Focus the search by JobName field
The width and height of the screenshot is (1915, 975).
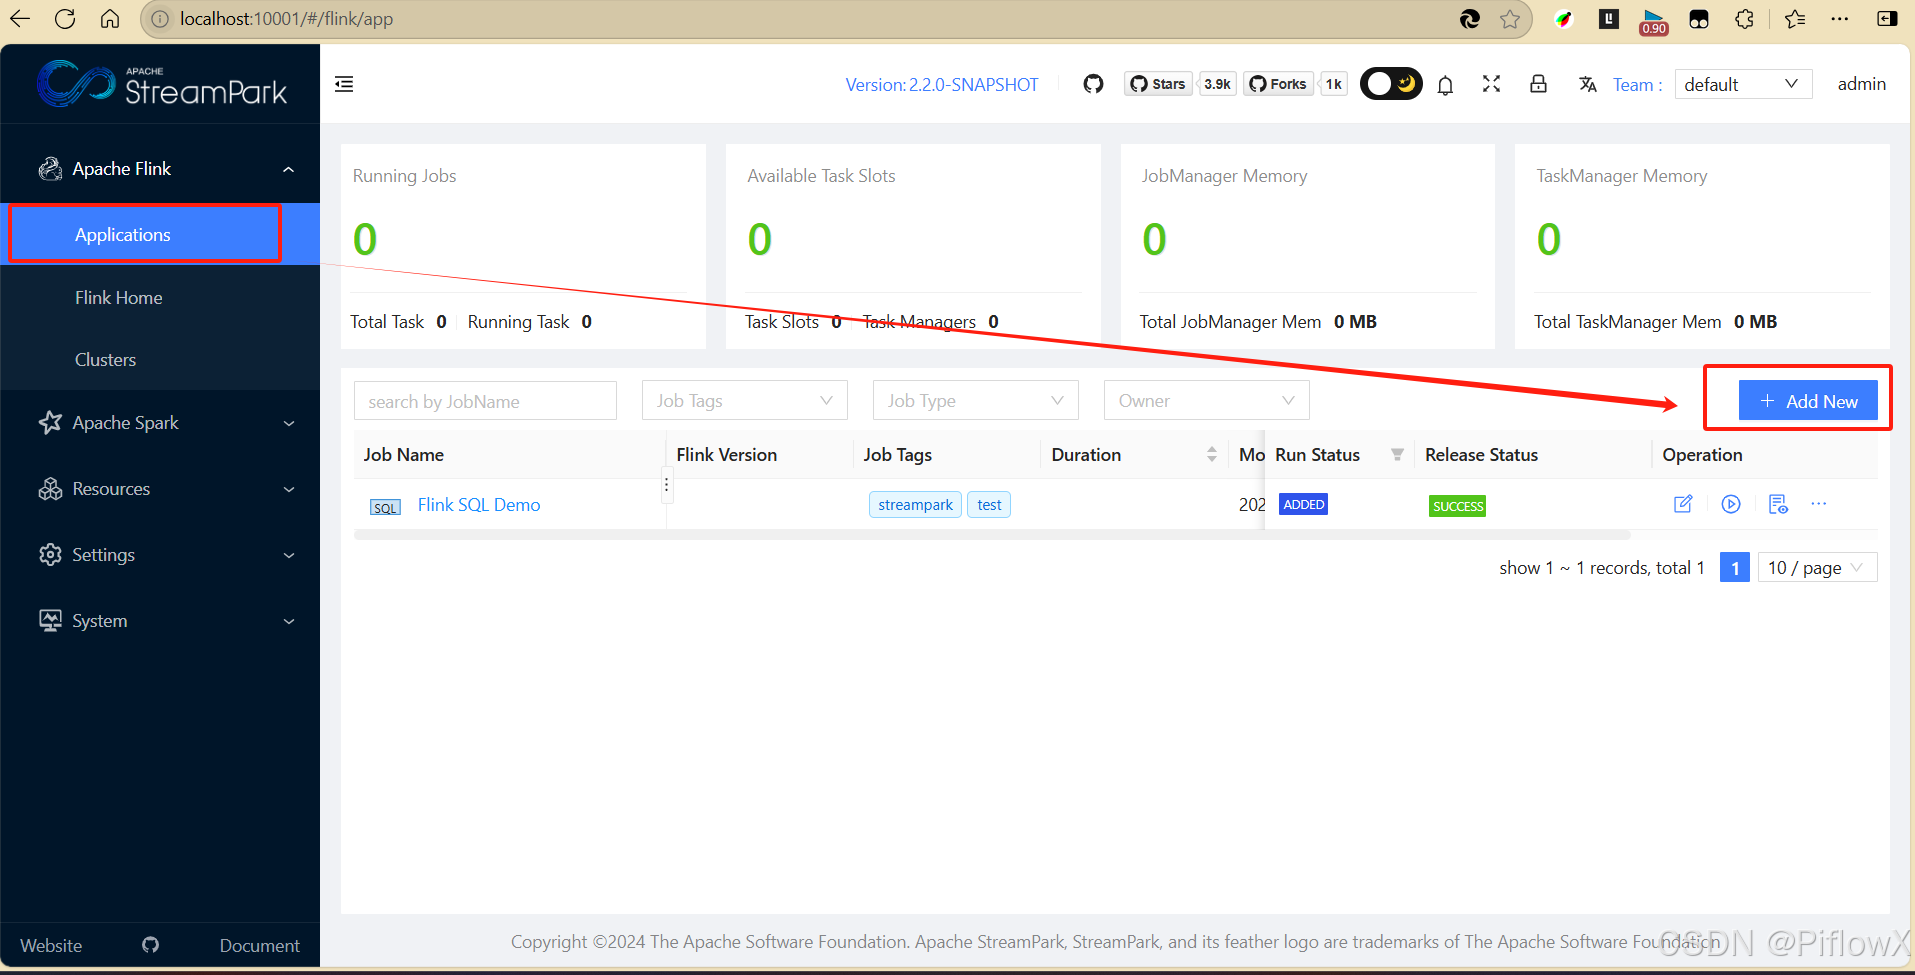point(485,401)
